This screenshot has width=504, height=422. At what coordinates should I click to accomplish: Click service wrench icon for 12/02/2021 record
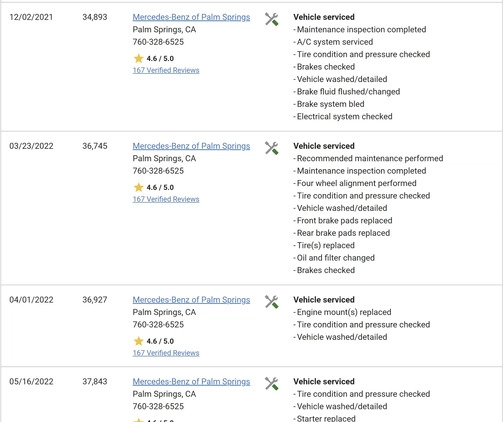click(x=272, y=19)
